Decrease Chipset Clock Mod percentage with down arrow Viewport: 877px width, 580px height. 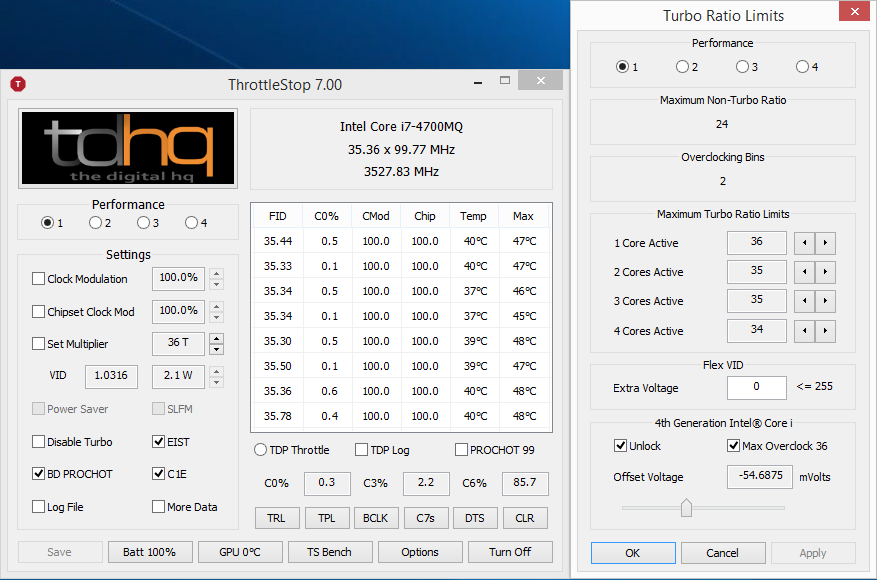tap(216, 318)
